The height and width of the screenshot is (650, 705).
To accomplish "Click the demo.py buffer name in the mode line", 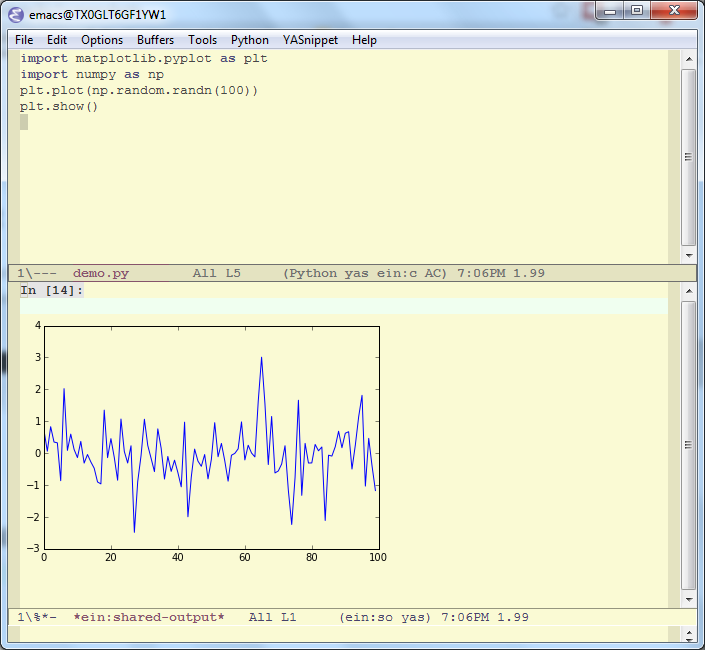I will (100, 273).
